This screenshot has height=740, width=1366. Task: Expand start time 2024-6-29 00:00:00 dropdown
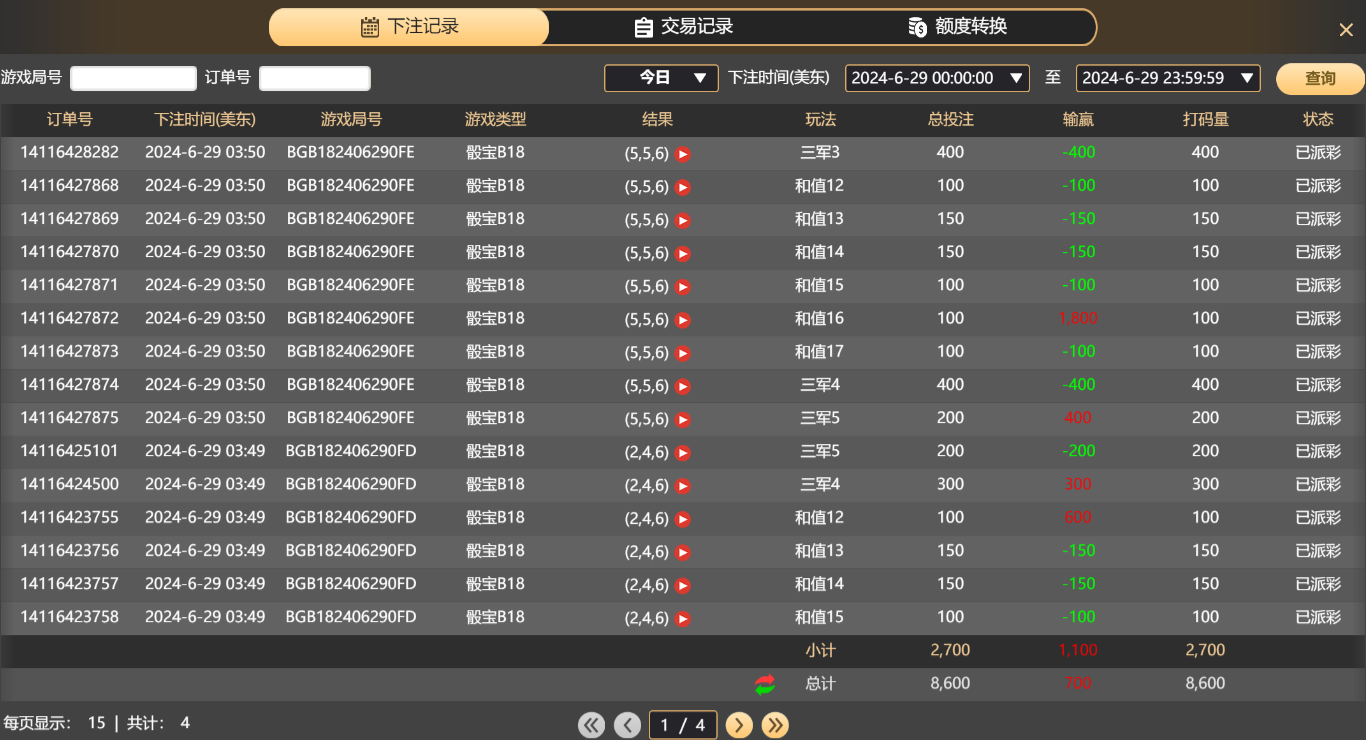[937, 78]
